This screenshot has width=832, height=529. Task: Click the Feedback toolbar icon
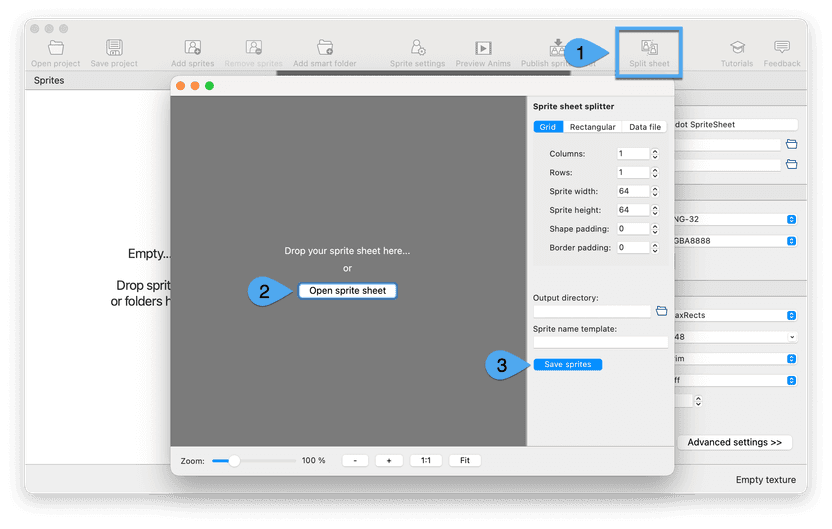tap(781, 50)
